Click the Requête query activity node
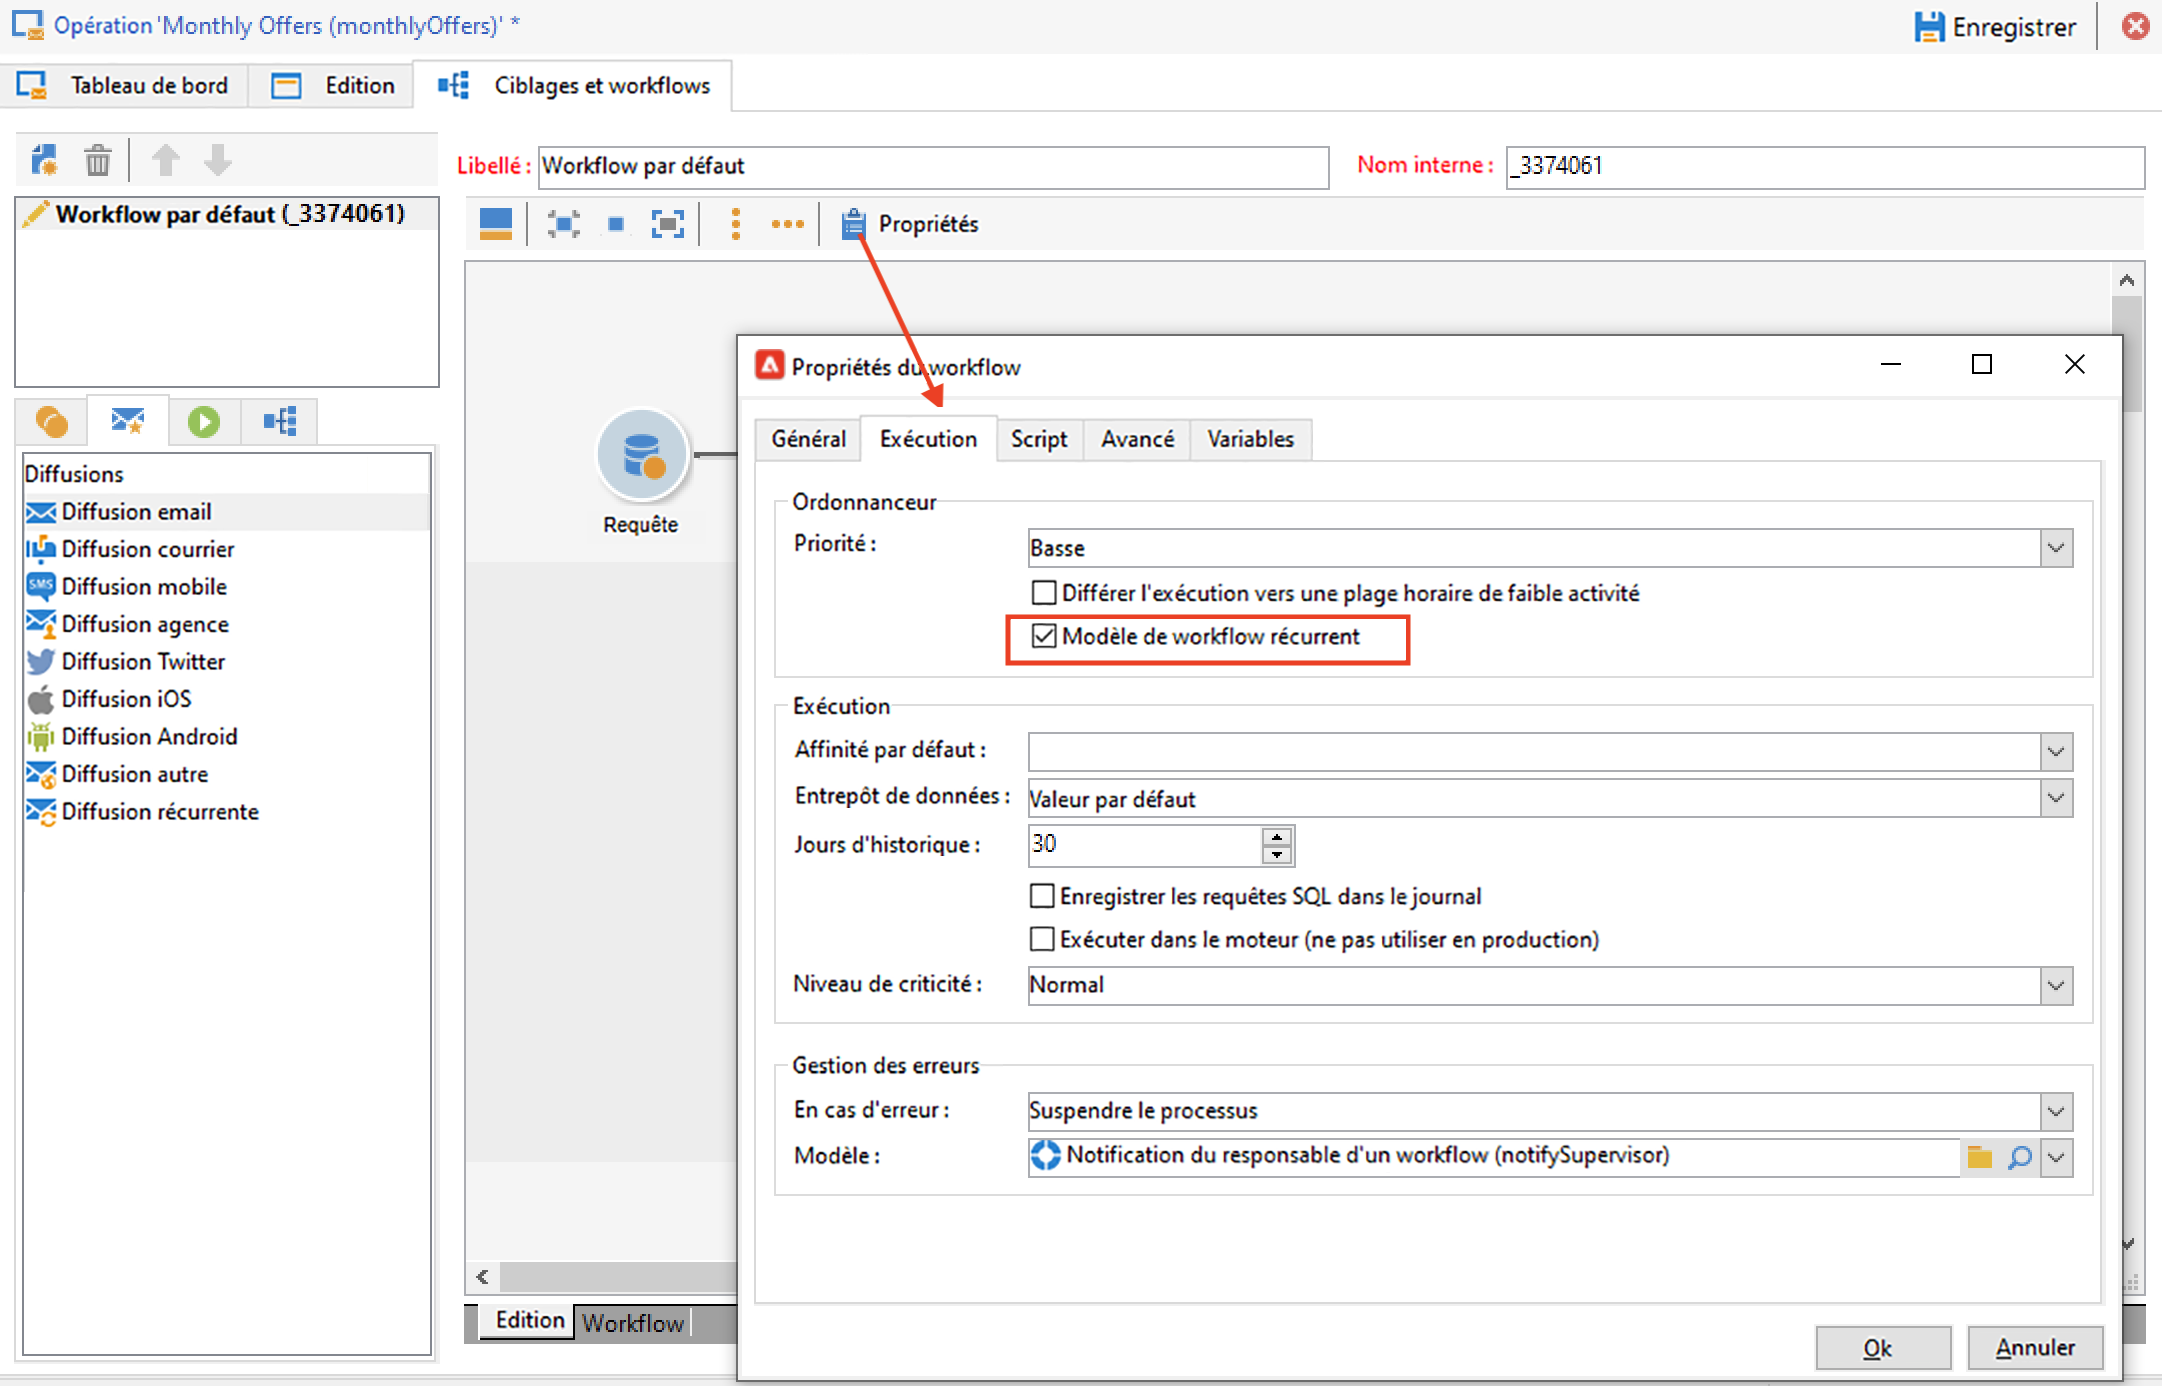Image resolution: width=2162 pixels, height=1386 pixels. point(642,456)
